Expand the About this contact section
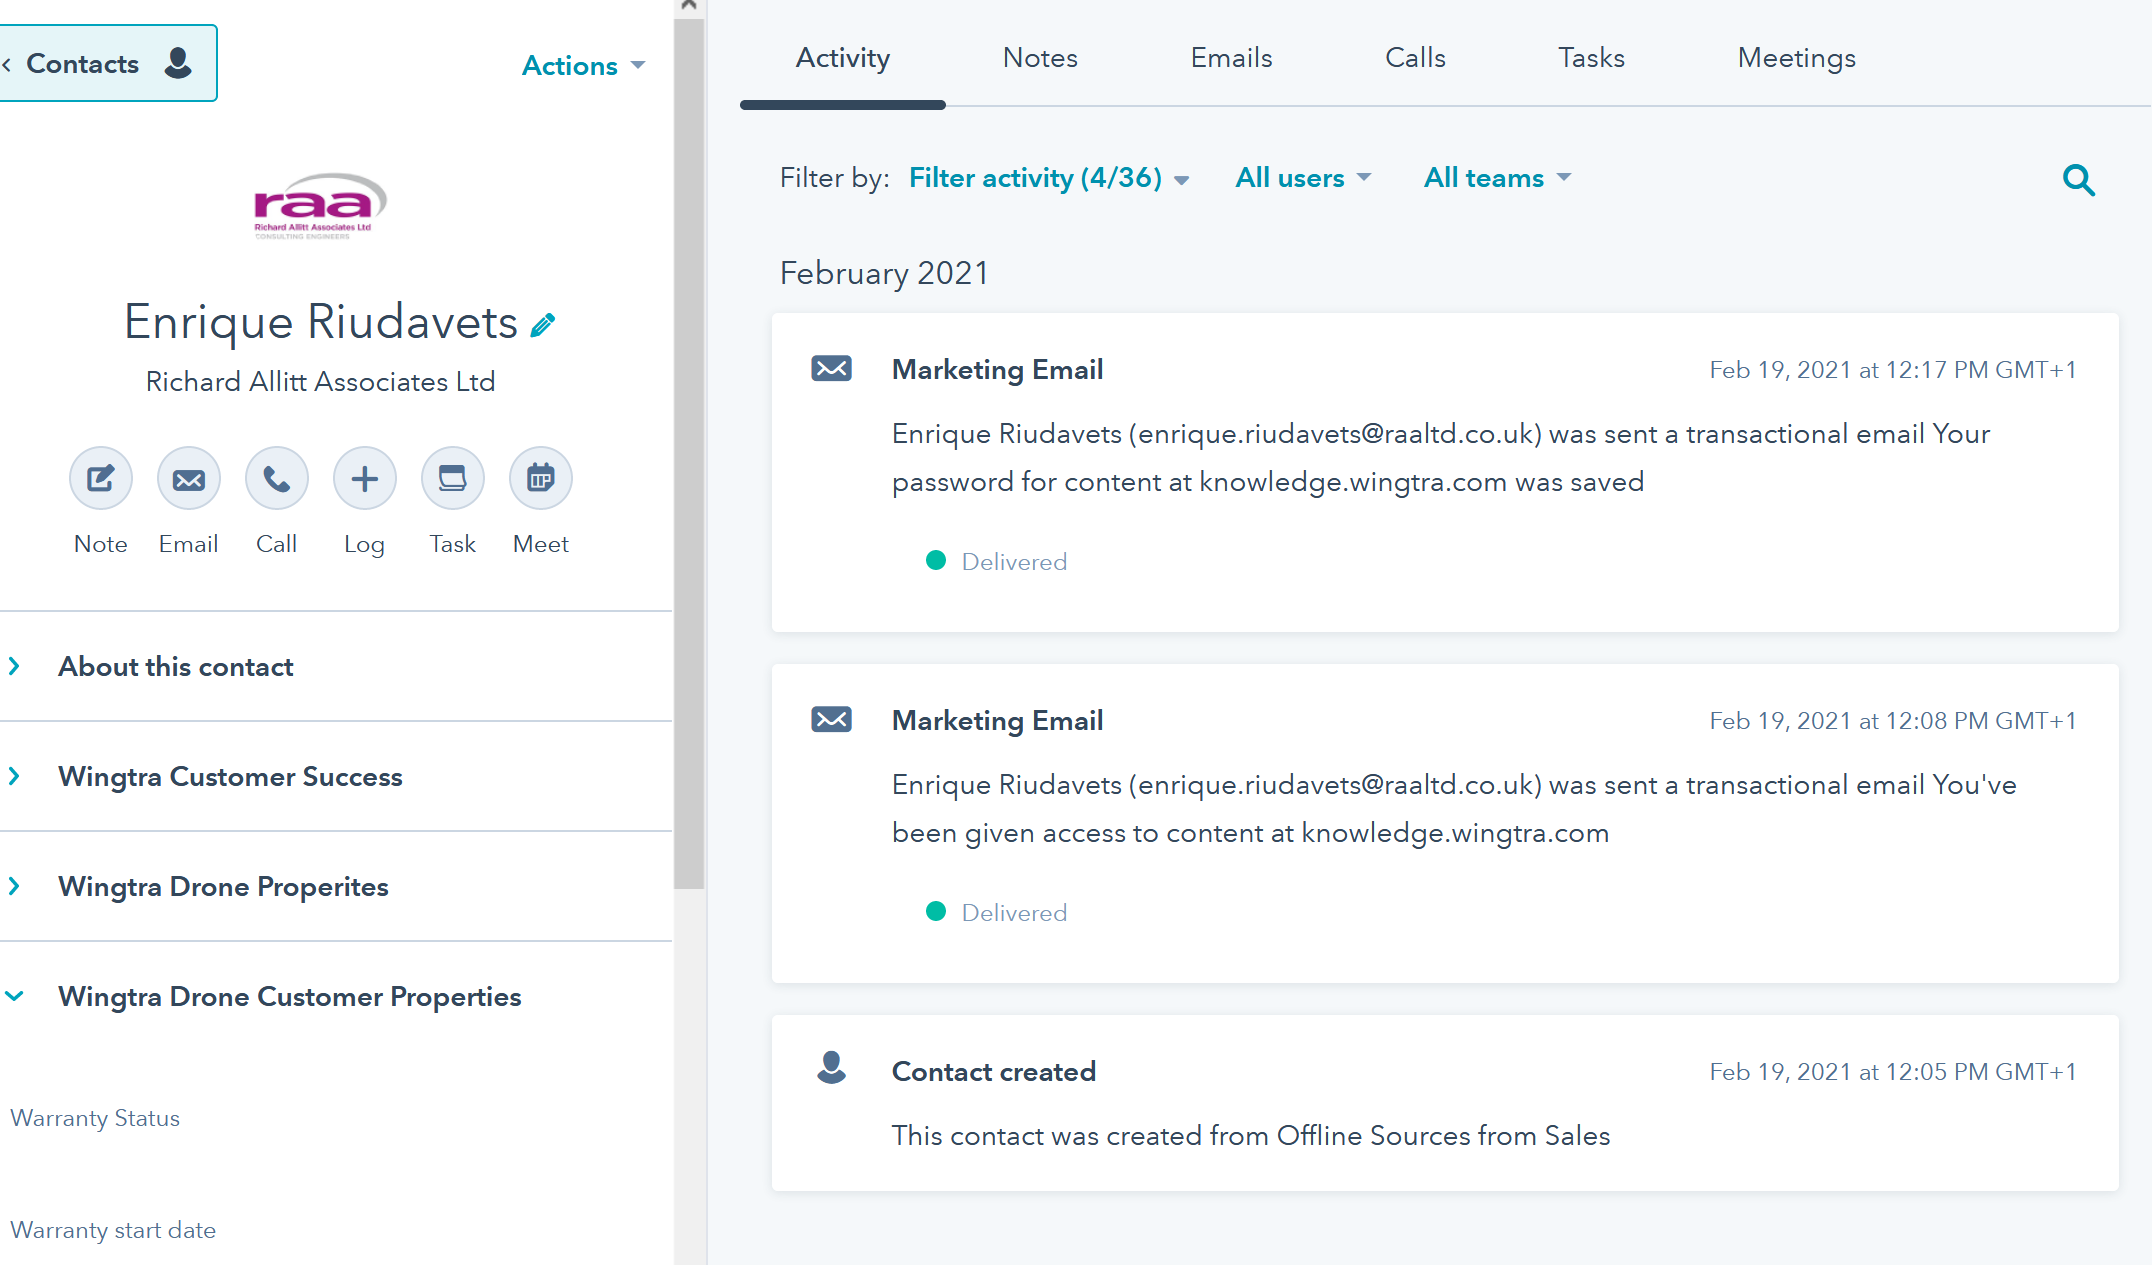Screen dimensions: 2152x1265 click(x=175, y=667)
